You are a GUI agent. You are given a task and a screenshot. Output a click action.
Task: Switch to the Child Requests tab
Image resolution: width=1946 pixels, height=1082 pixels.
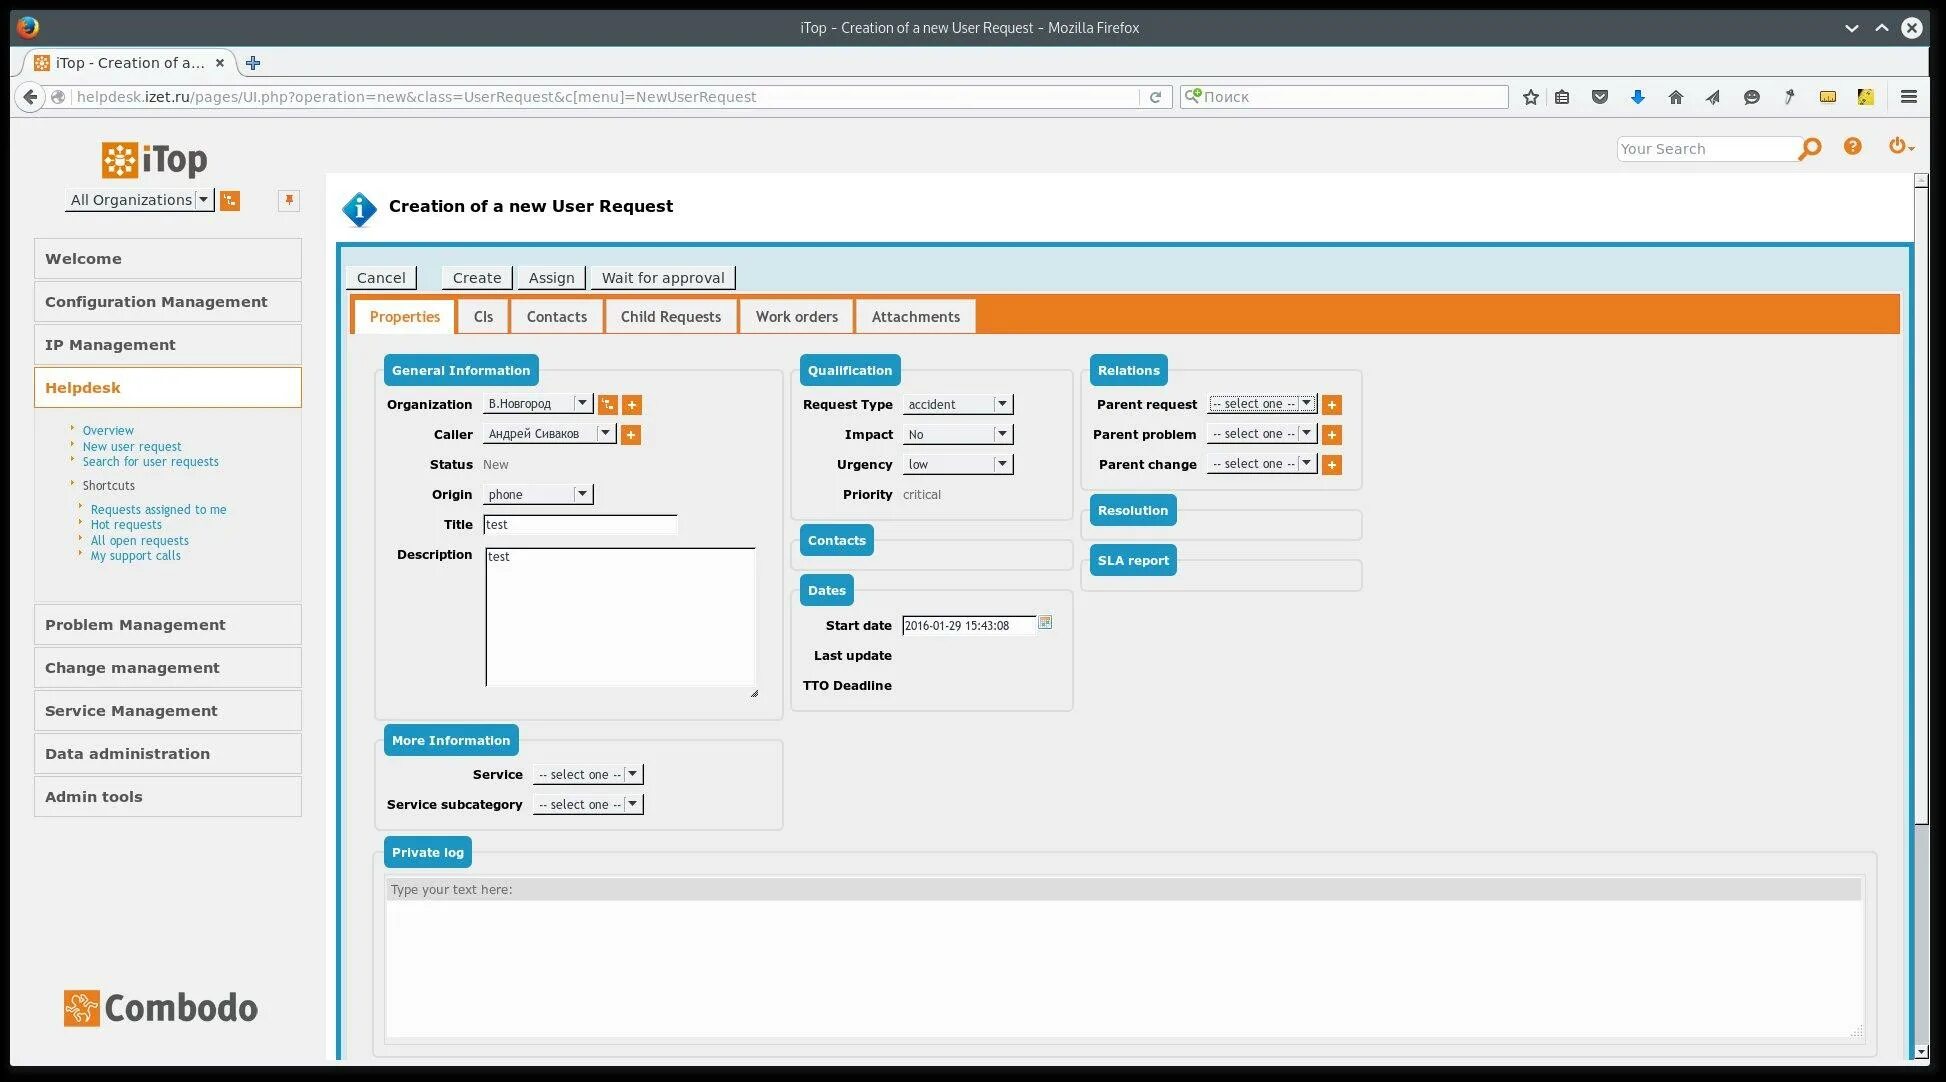(x=670, y=317)
